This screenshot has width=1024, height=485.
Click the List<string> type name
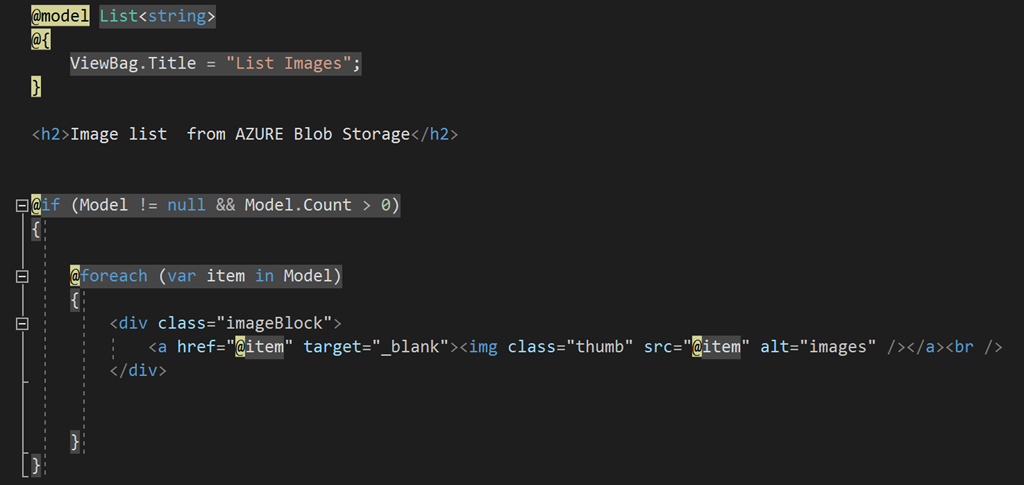click(157, 17)
